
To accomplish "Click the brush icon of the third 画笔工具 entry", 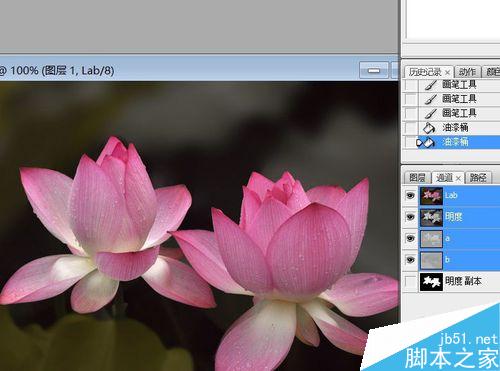I will [x=431, y=113].
